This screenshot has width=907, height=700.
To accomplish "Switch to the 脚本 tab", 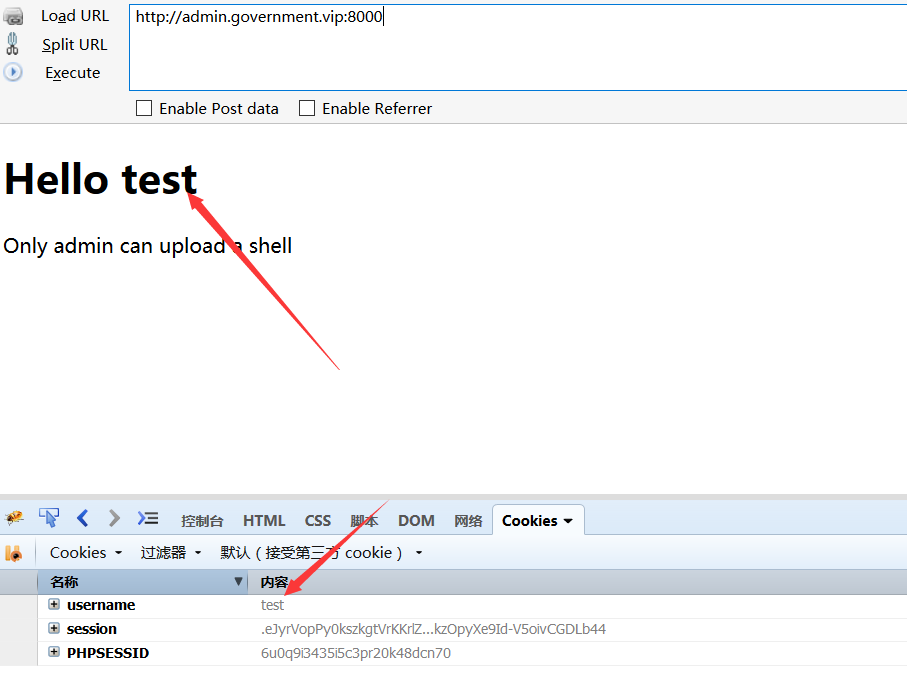I will click(x=364, y=521).
